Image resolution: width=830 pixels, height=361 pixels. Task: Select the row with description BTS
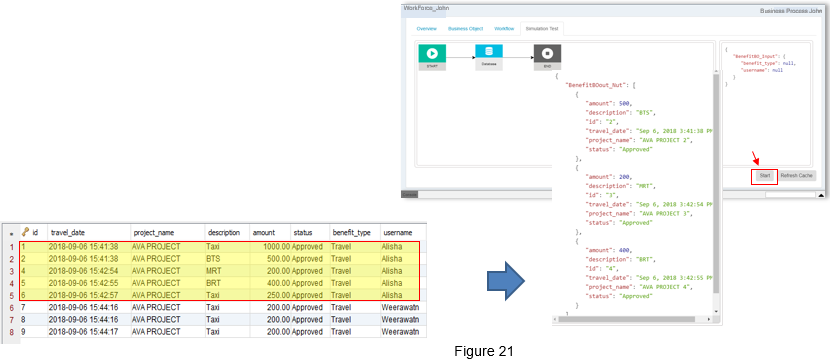[x=223, y=259]
